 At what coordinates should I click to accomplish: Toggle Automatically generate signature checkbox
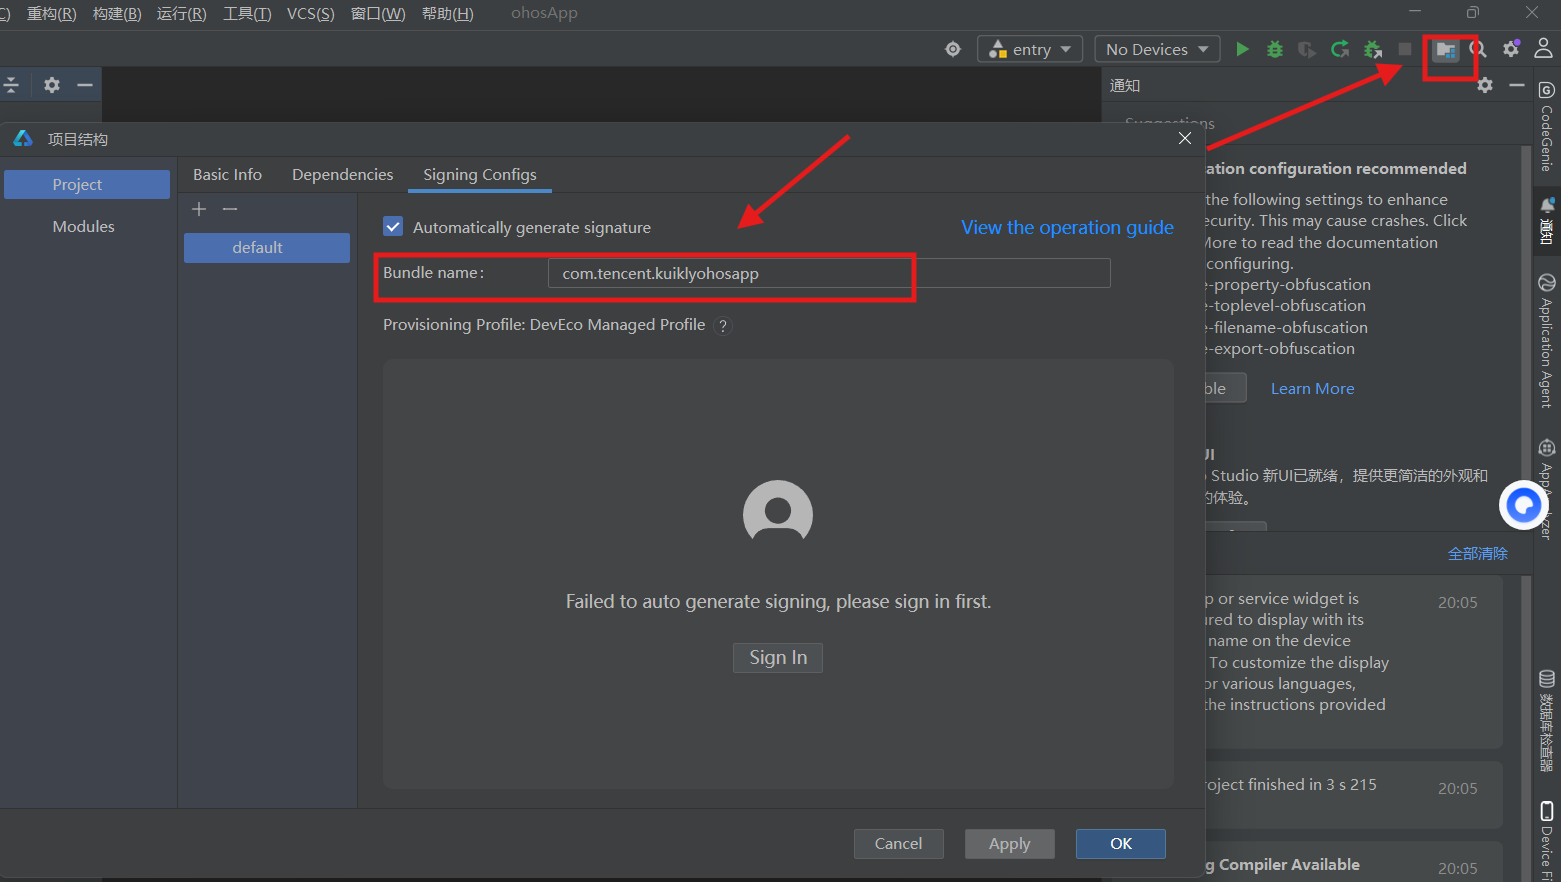pos(393,227)
